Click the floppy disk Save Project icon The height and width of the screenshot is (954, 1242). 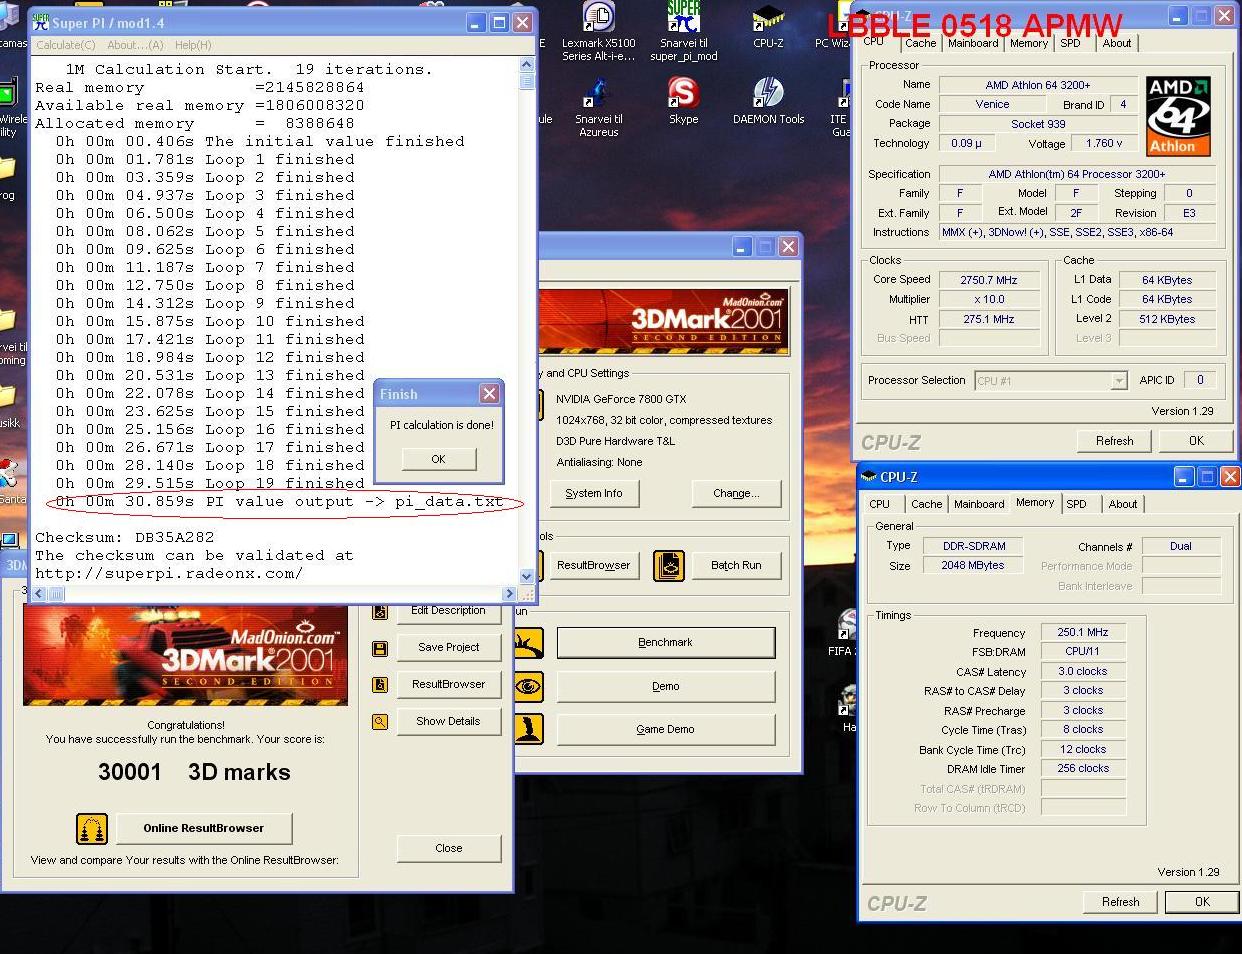tap(380, 648)
